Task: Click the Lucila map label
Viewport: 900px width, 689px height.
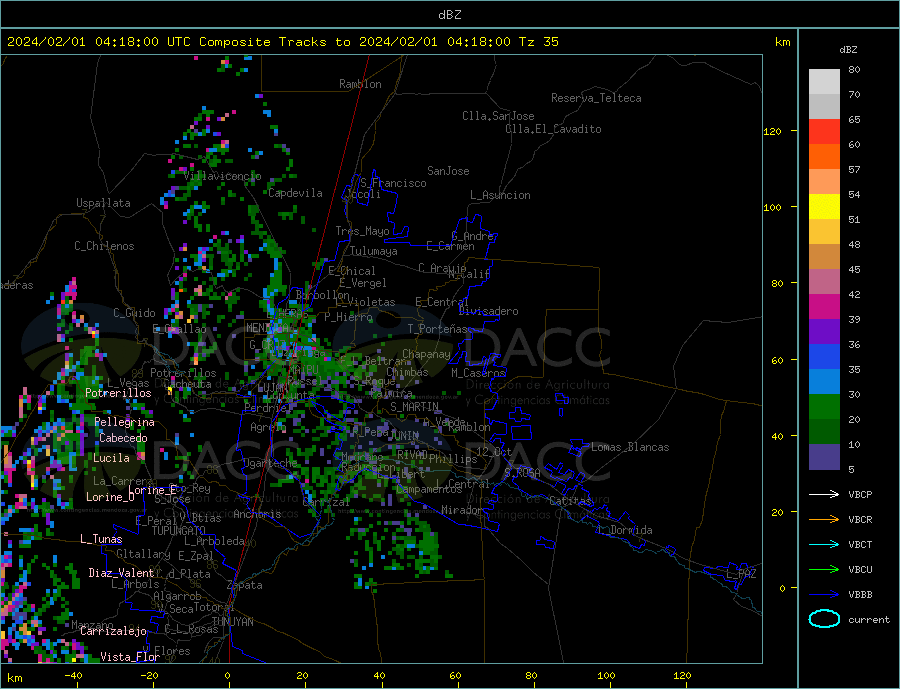Action: [111, 458]
